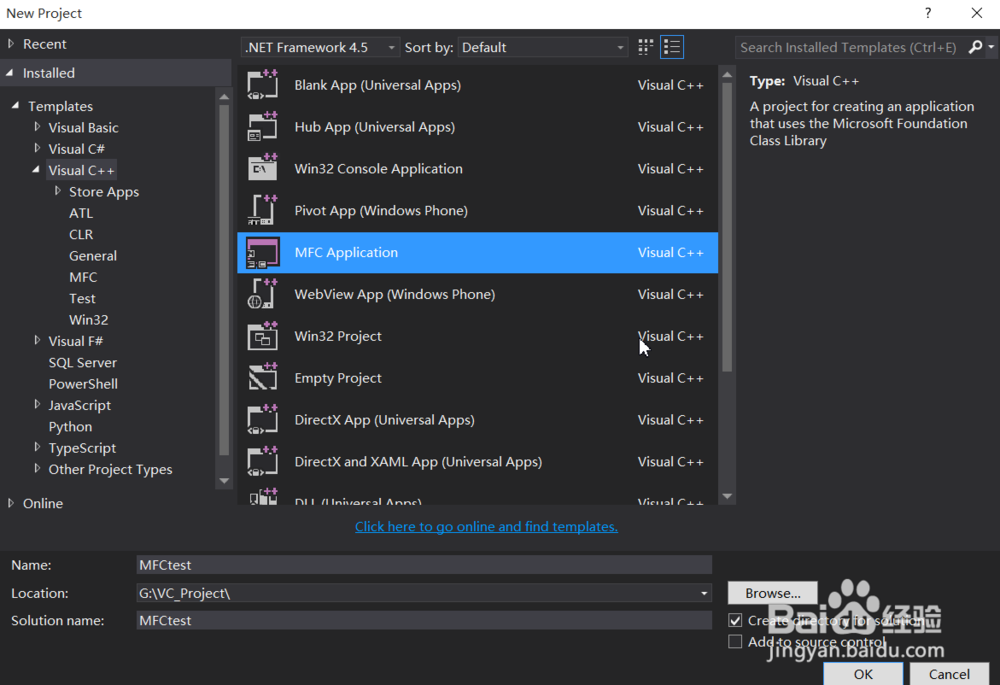This screenshot has width=1000, height=685.
Task: Click the Solution name input field
Action: (x=424, y=621)
